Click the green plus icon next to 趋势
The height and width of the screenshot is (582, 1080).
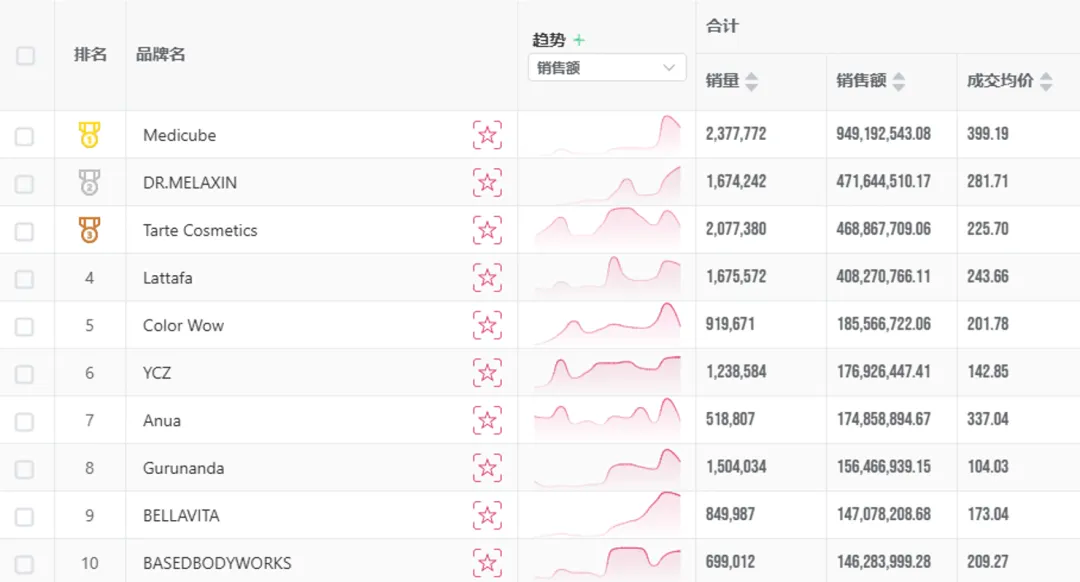pos(580,40)
